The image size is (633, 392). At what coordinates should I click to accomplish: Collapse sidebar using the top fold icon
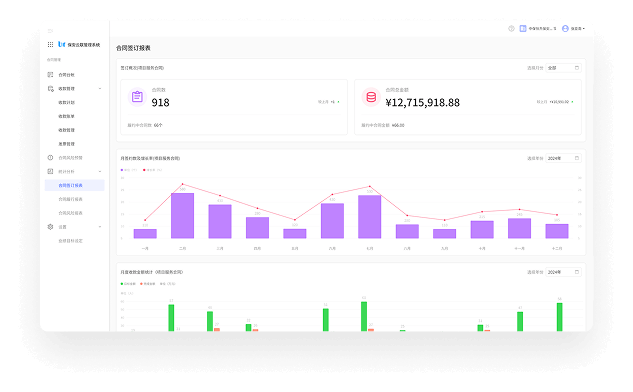click(50, 31)
